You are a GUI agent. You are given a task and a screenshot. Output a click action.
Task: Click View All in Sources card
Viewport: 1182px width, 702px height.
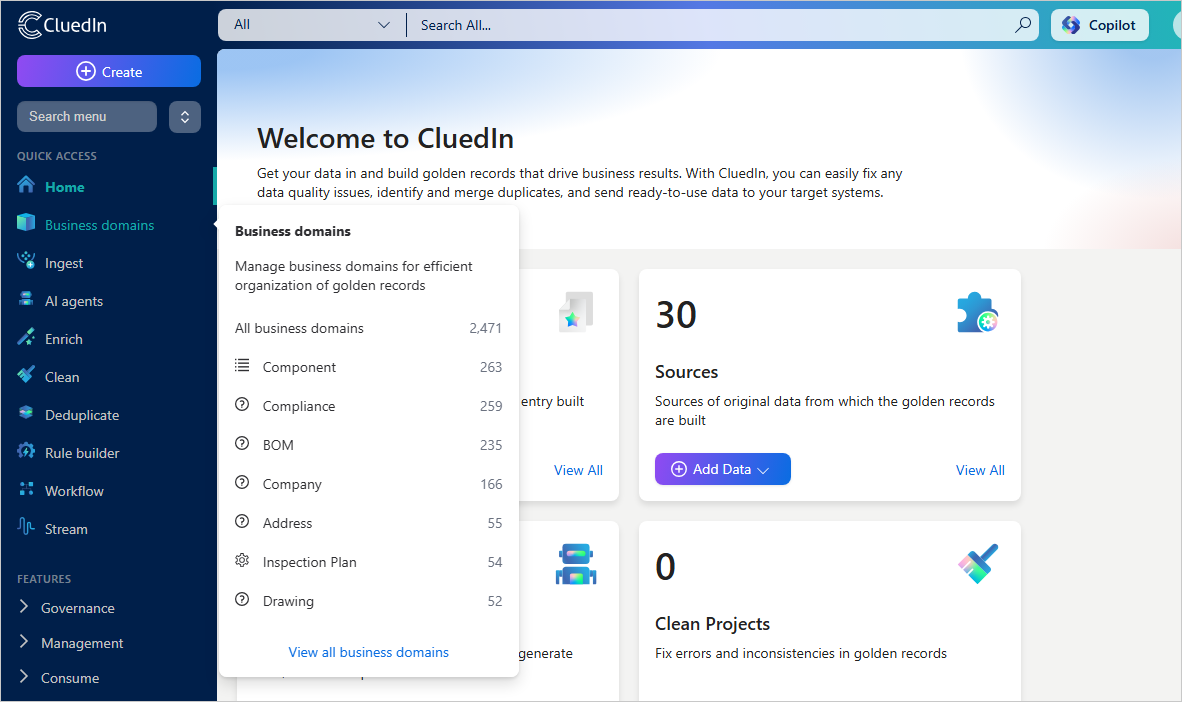click(980, 470)
